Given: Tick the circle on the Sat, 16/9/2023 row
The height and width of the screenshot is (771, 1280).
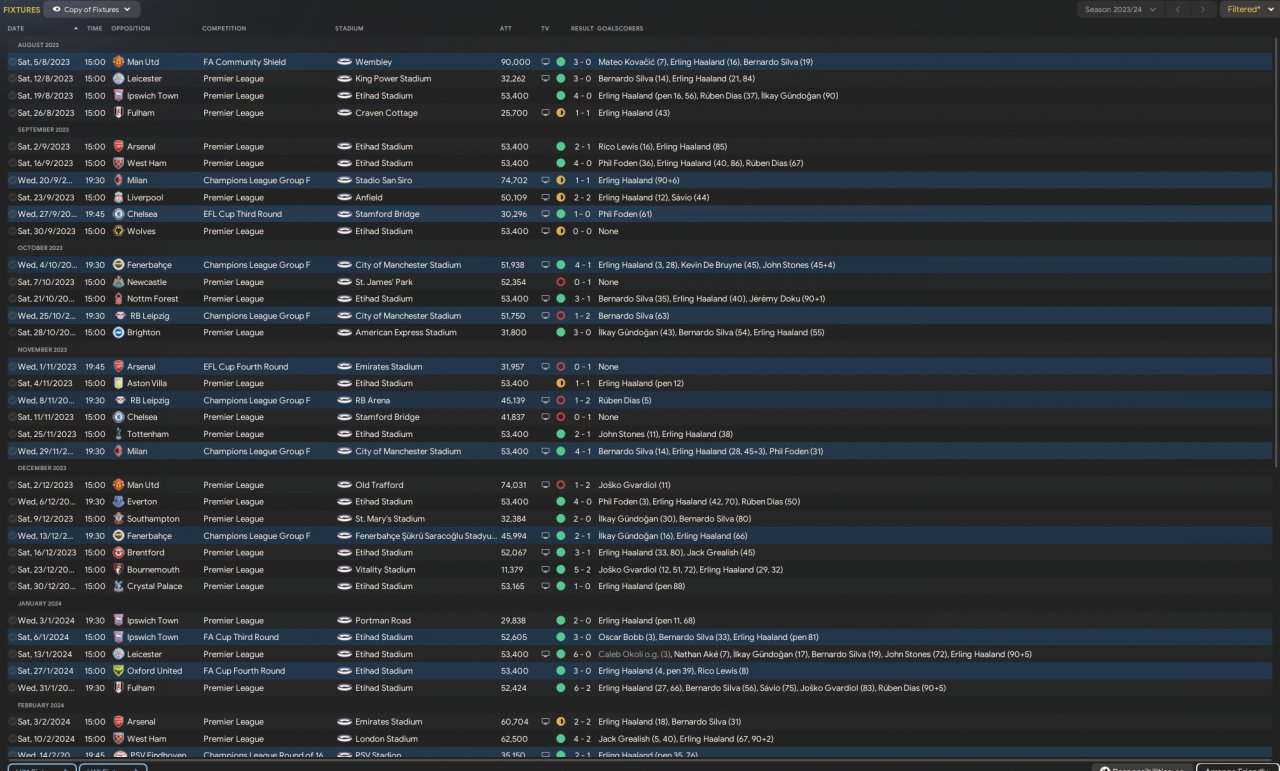Looking at the screenshot, I should pos(12,164).
